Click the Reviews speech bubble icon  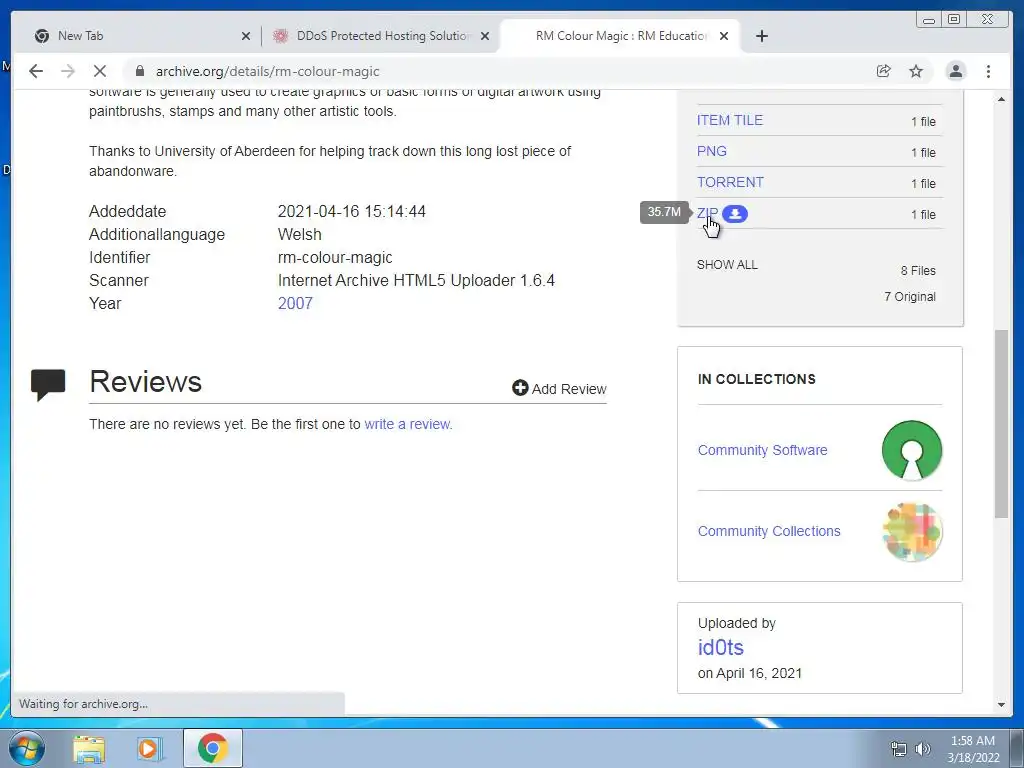pyautogui.click(x=48, y=384)
